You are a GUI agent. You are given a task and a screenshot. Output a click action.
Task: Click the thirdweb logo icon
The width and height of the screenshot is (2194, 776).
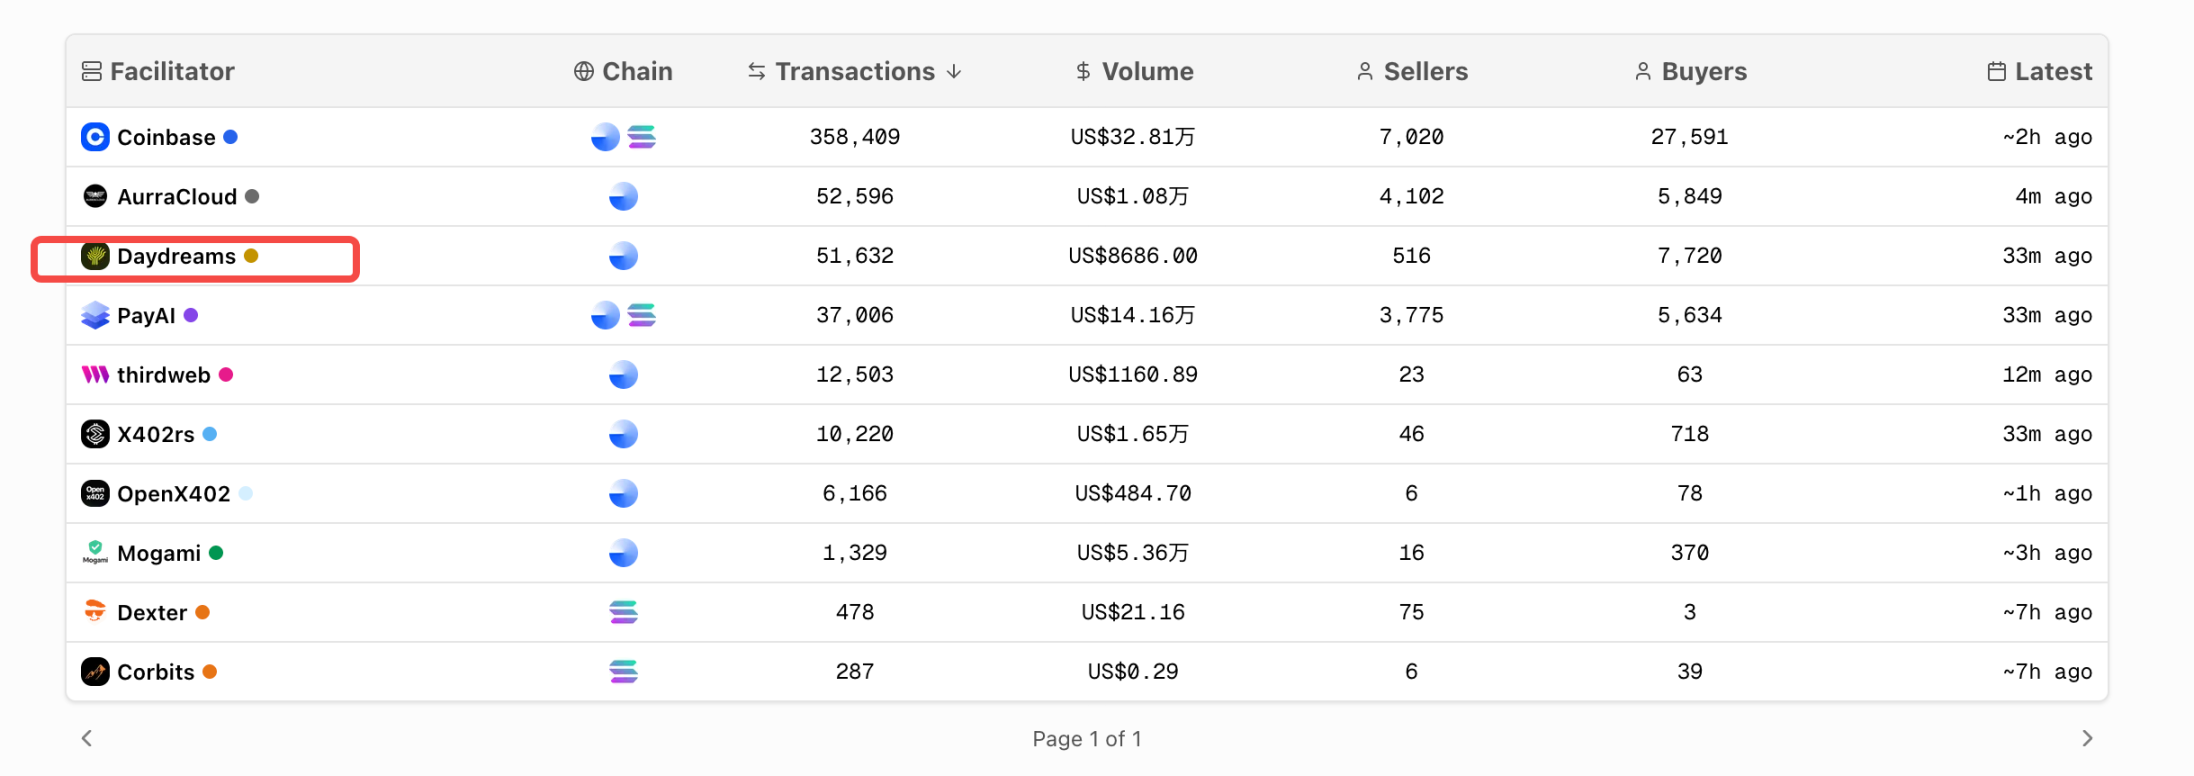pos(95,375)
